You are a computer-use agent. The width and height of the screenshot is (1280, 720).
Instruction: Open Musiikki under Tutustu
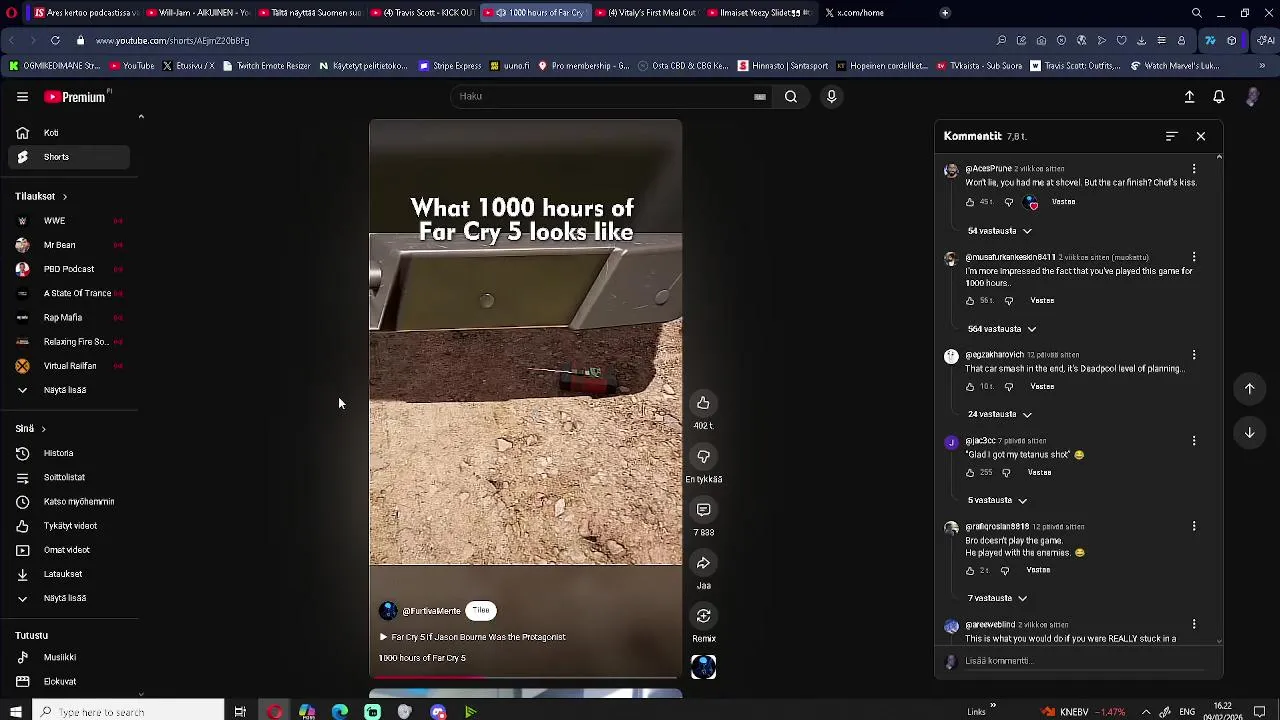pyautogui.click(x=68, y=657)
